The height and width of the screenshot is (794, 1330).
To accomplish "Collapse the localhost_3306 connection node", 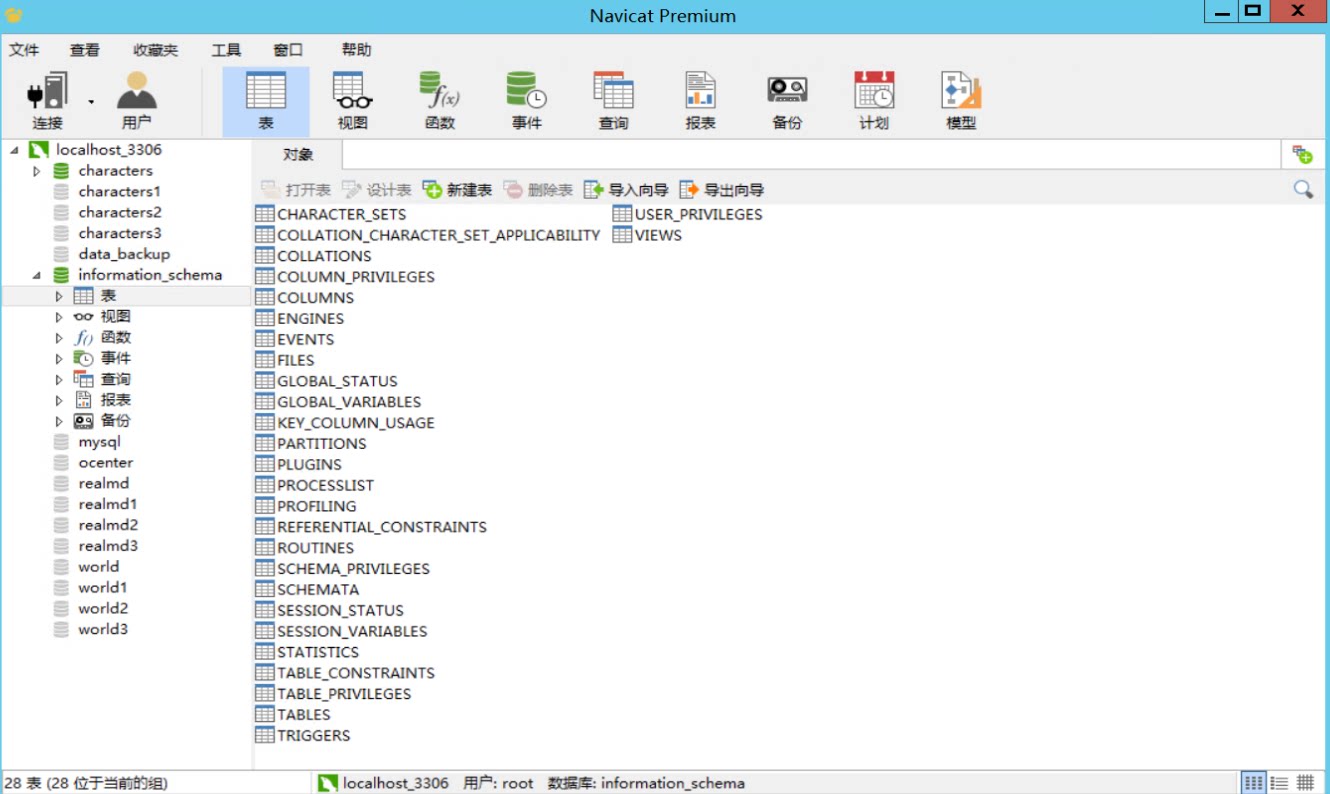I will tap(14, 150).
